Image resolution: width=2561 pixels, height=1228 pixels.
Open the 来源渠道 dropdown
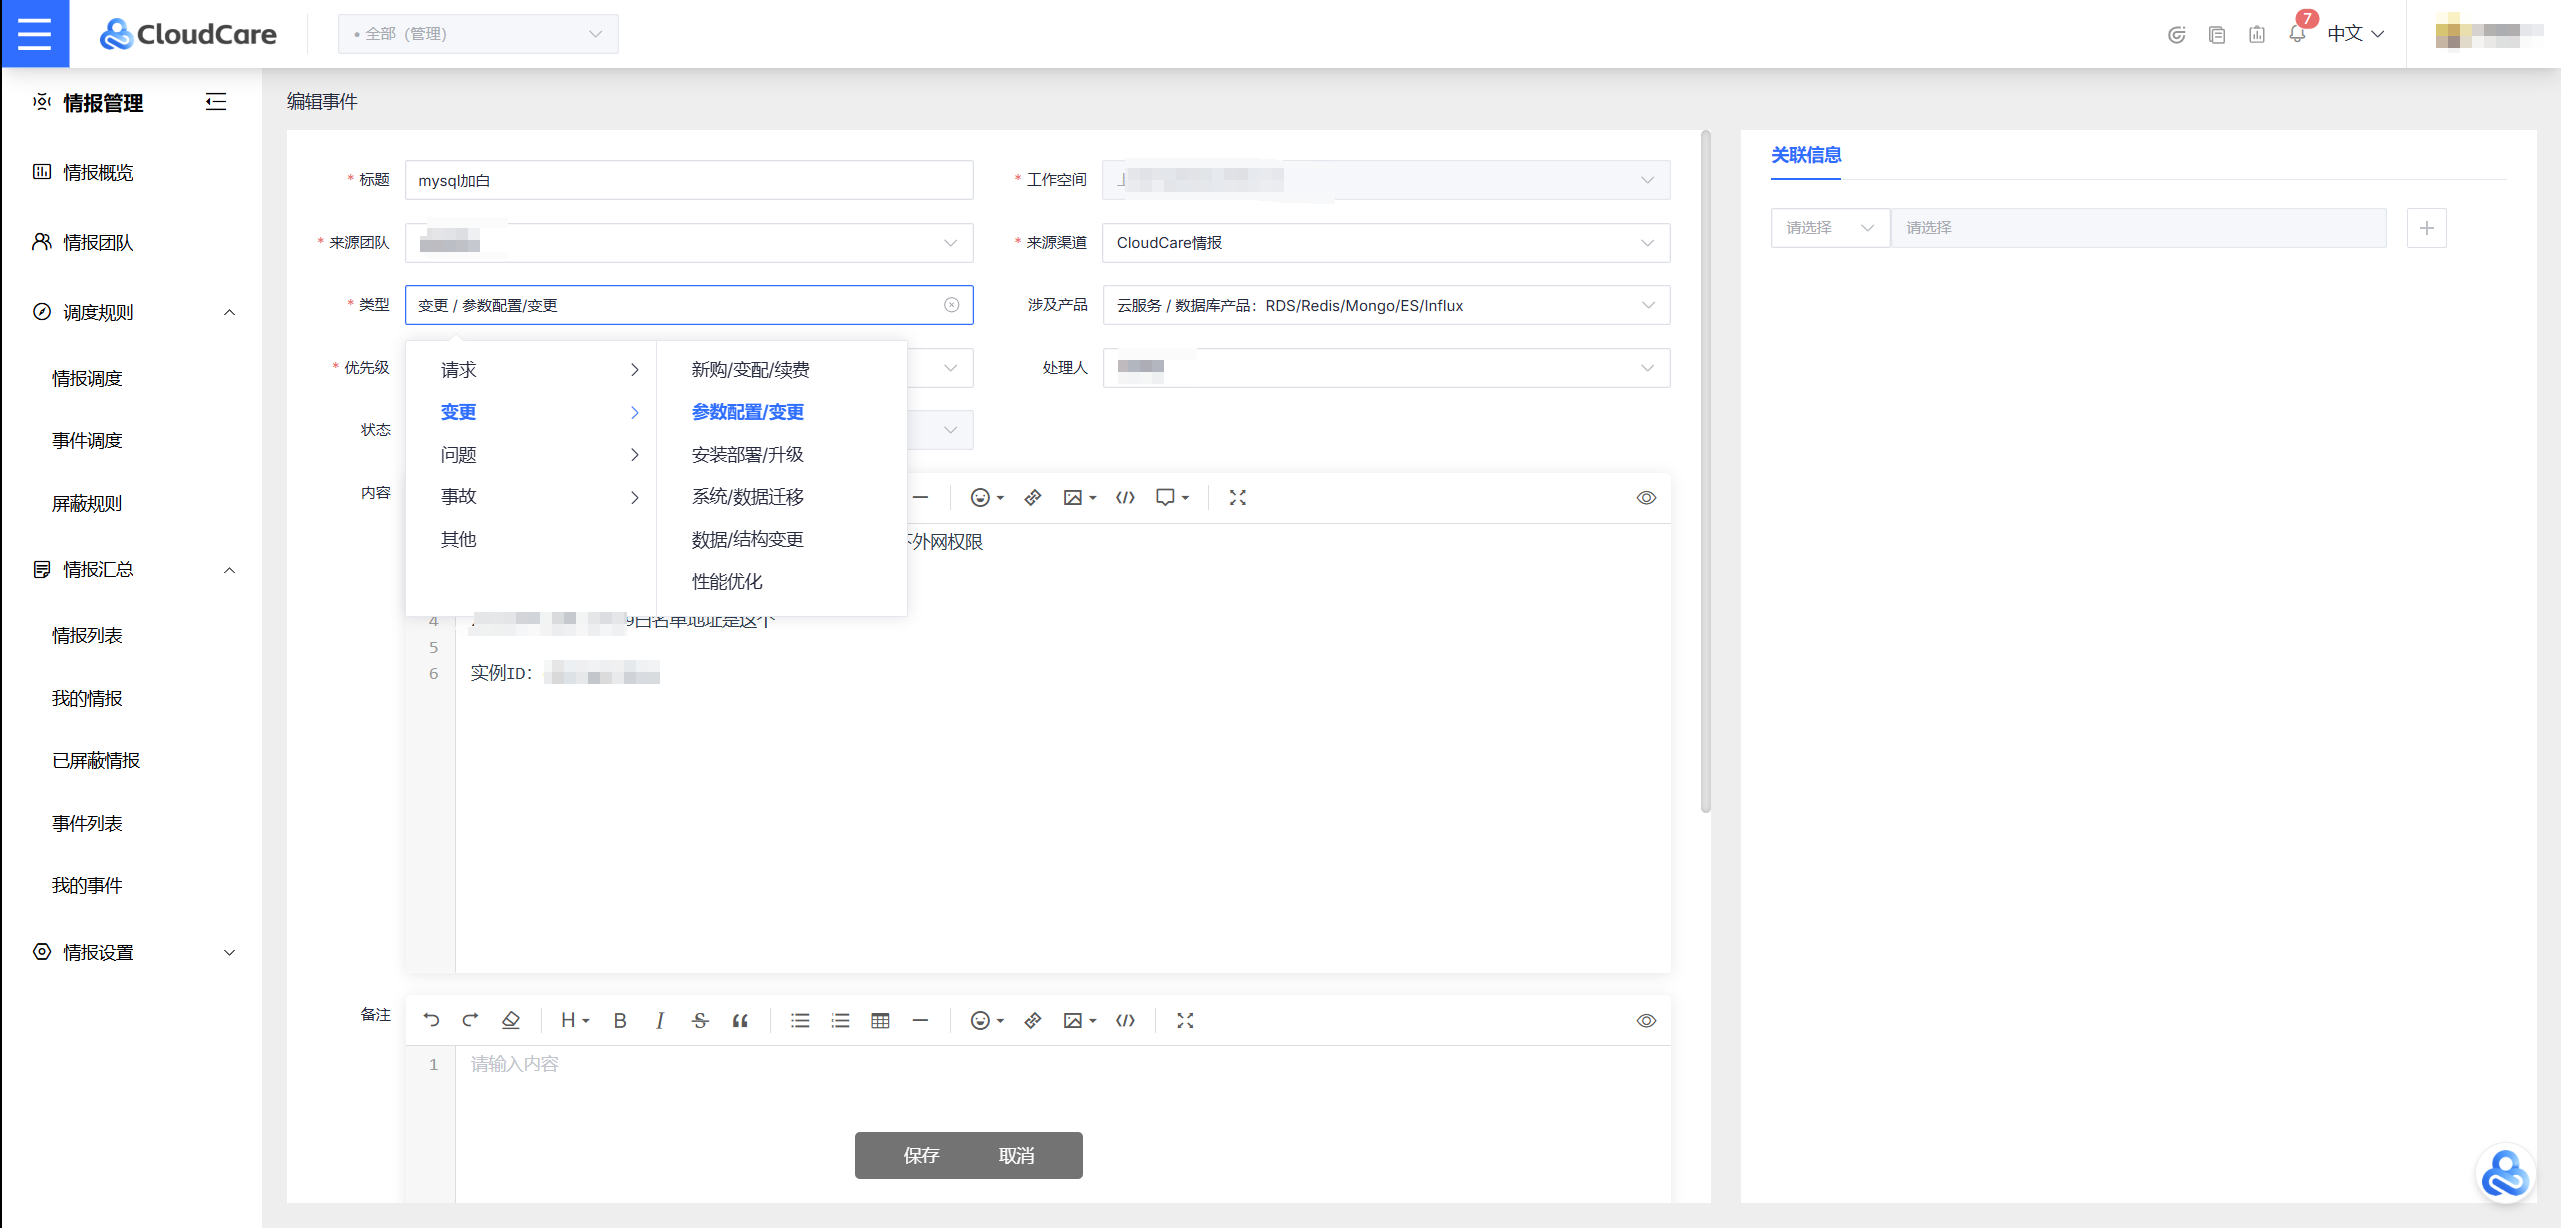tap(1386, 243)
